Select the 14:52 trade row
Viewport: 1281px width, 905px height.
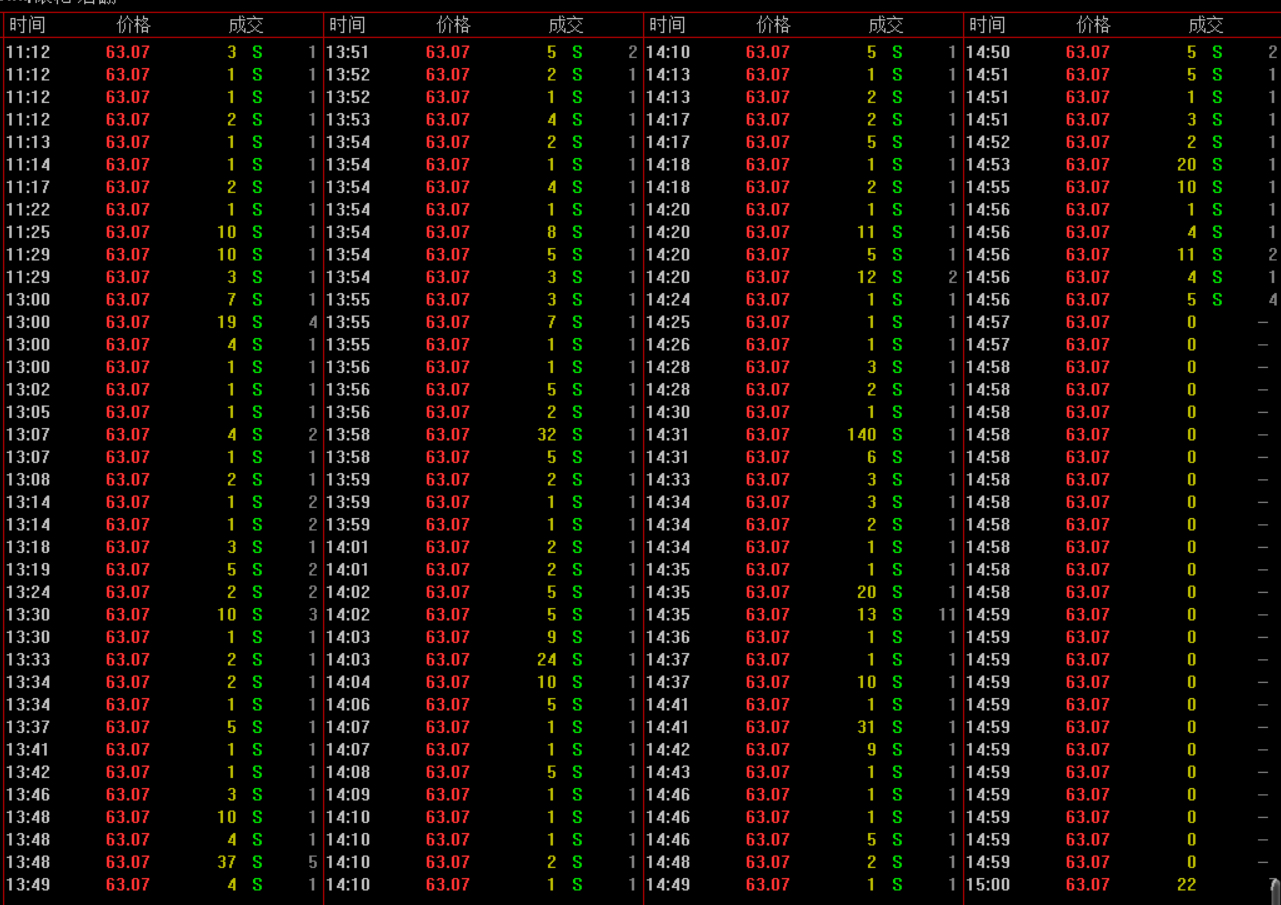(x=1122, y=142)
